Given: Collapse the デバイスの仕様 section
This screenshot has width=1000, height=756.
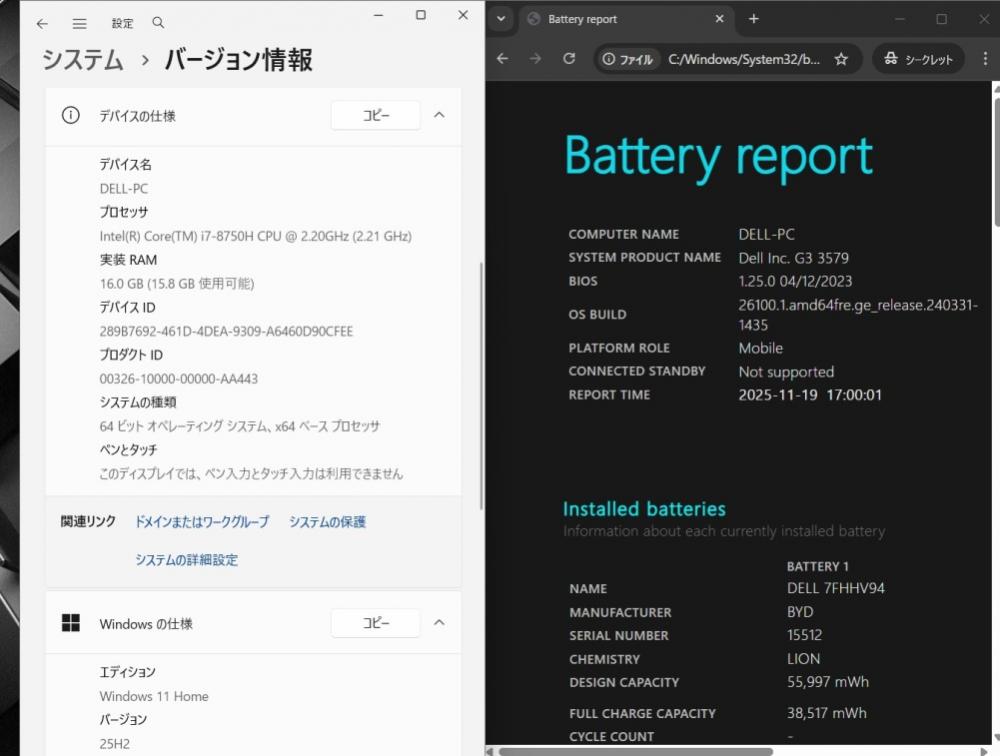Looking at the screenshot, I should (439, 115).
